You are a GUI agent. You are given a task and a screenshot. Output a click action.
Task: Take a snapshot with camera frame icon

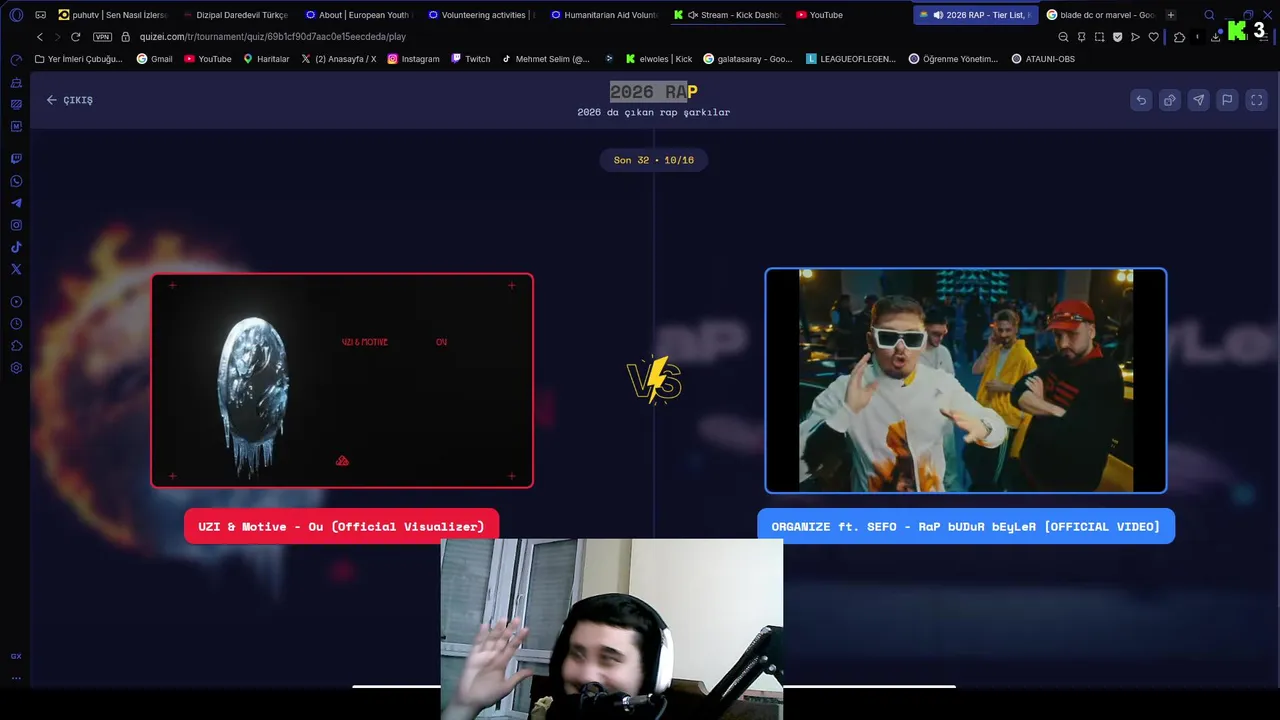tap(1099, 37)
